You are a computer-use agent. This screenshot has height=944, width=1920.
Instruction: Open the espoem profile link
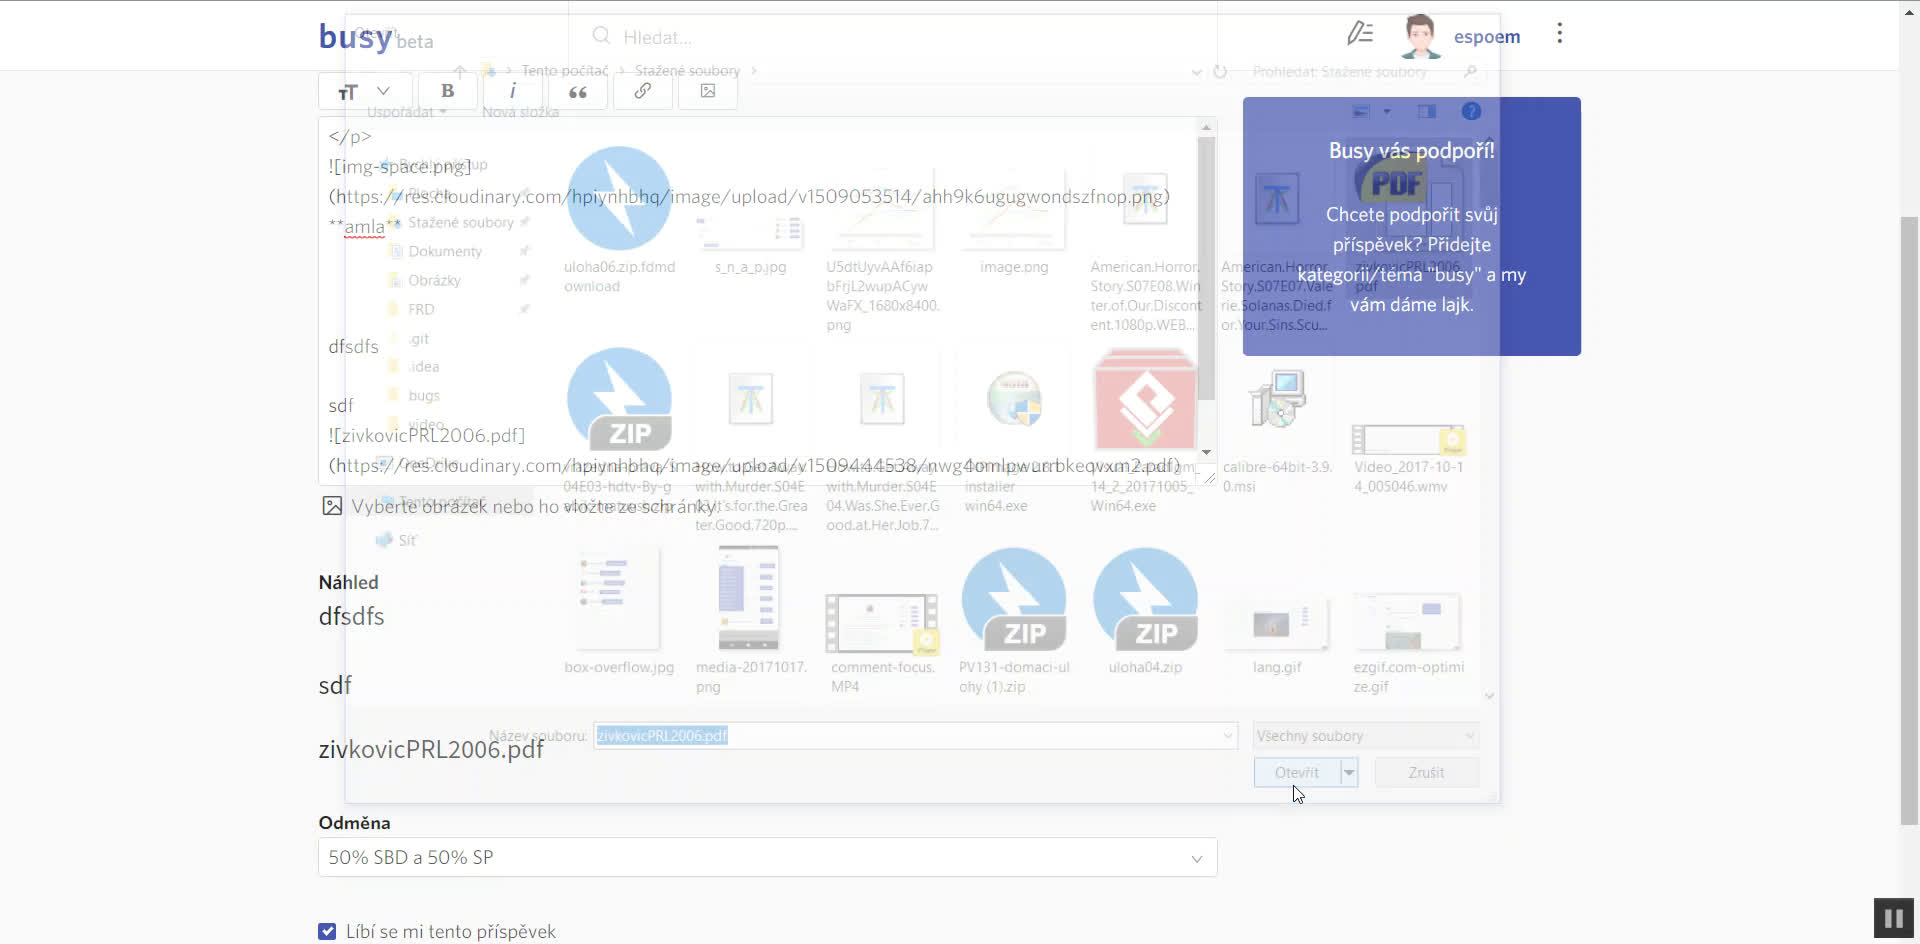tap(1486, 37)
